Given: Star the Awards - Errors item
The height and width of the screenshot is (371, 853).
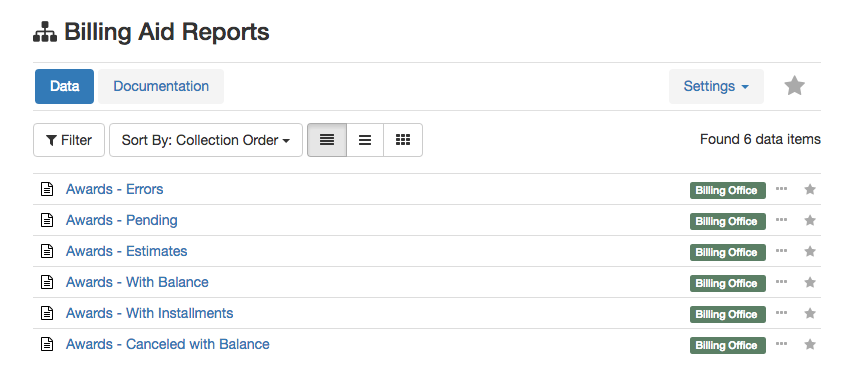Looking at the screenshot, I should coord(810,189).
